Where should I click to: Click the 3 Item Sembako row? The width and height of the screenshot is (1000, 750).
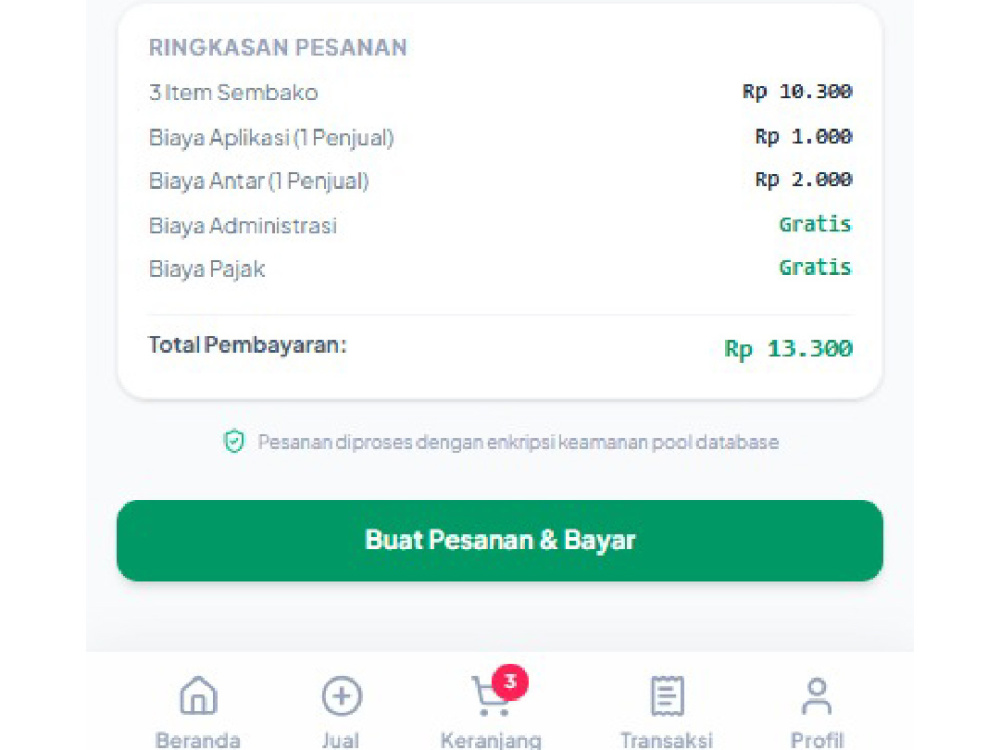pos(500,92)
